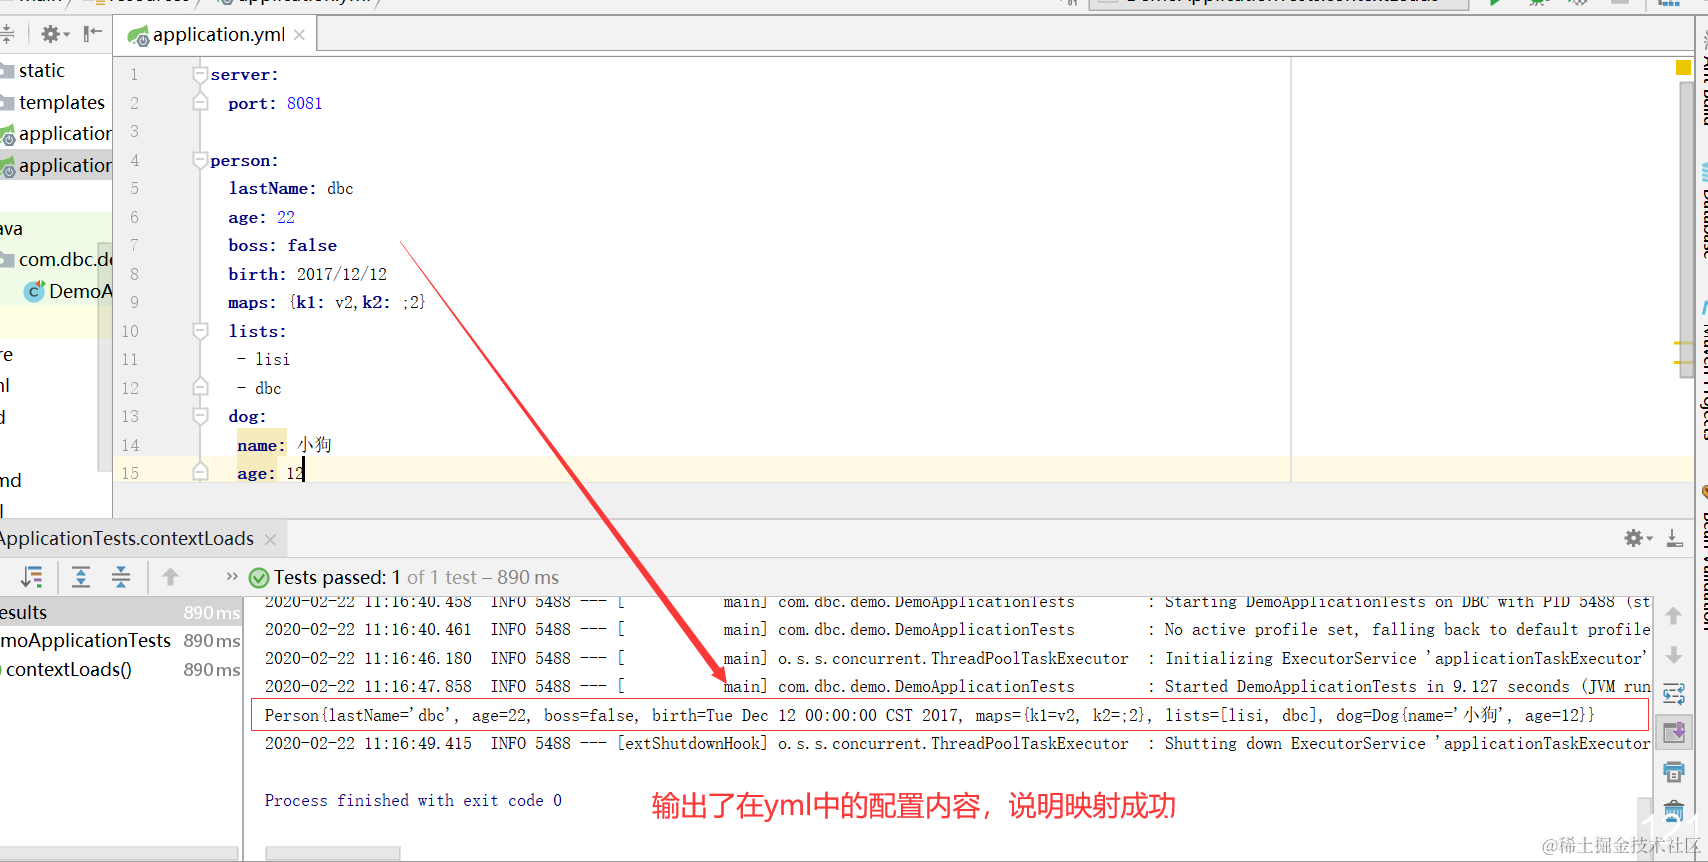Click 'boss: false' line in editor
This screenshot has width=1708, height=862.
[x=282, y=246]
